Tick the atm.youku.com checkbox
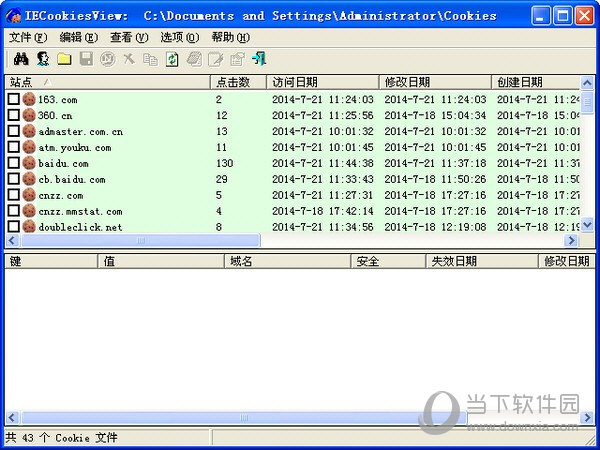600x450 pixels. click(x=14, y=147)
